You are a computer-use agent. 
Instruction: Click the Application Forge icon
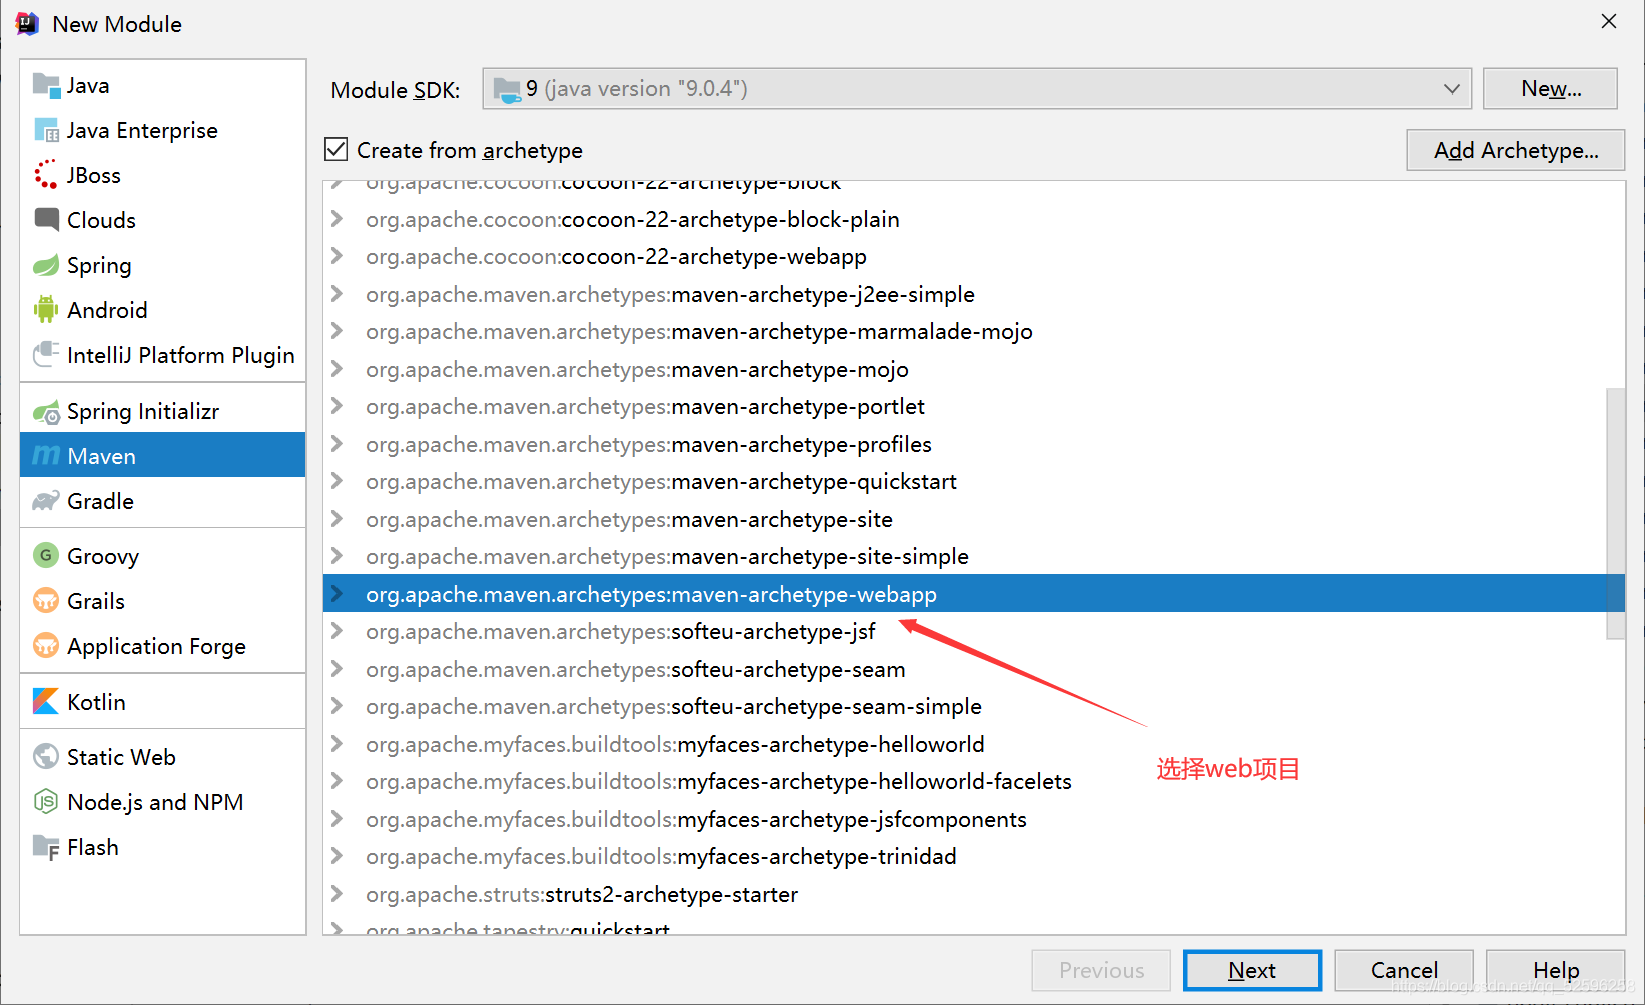click(x=46, y=645)
